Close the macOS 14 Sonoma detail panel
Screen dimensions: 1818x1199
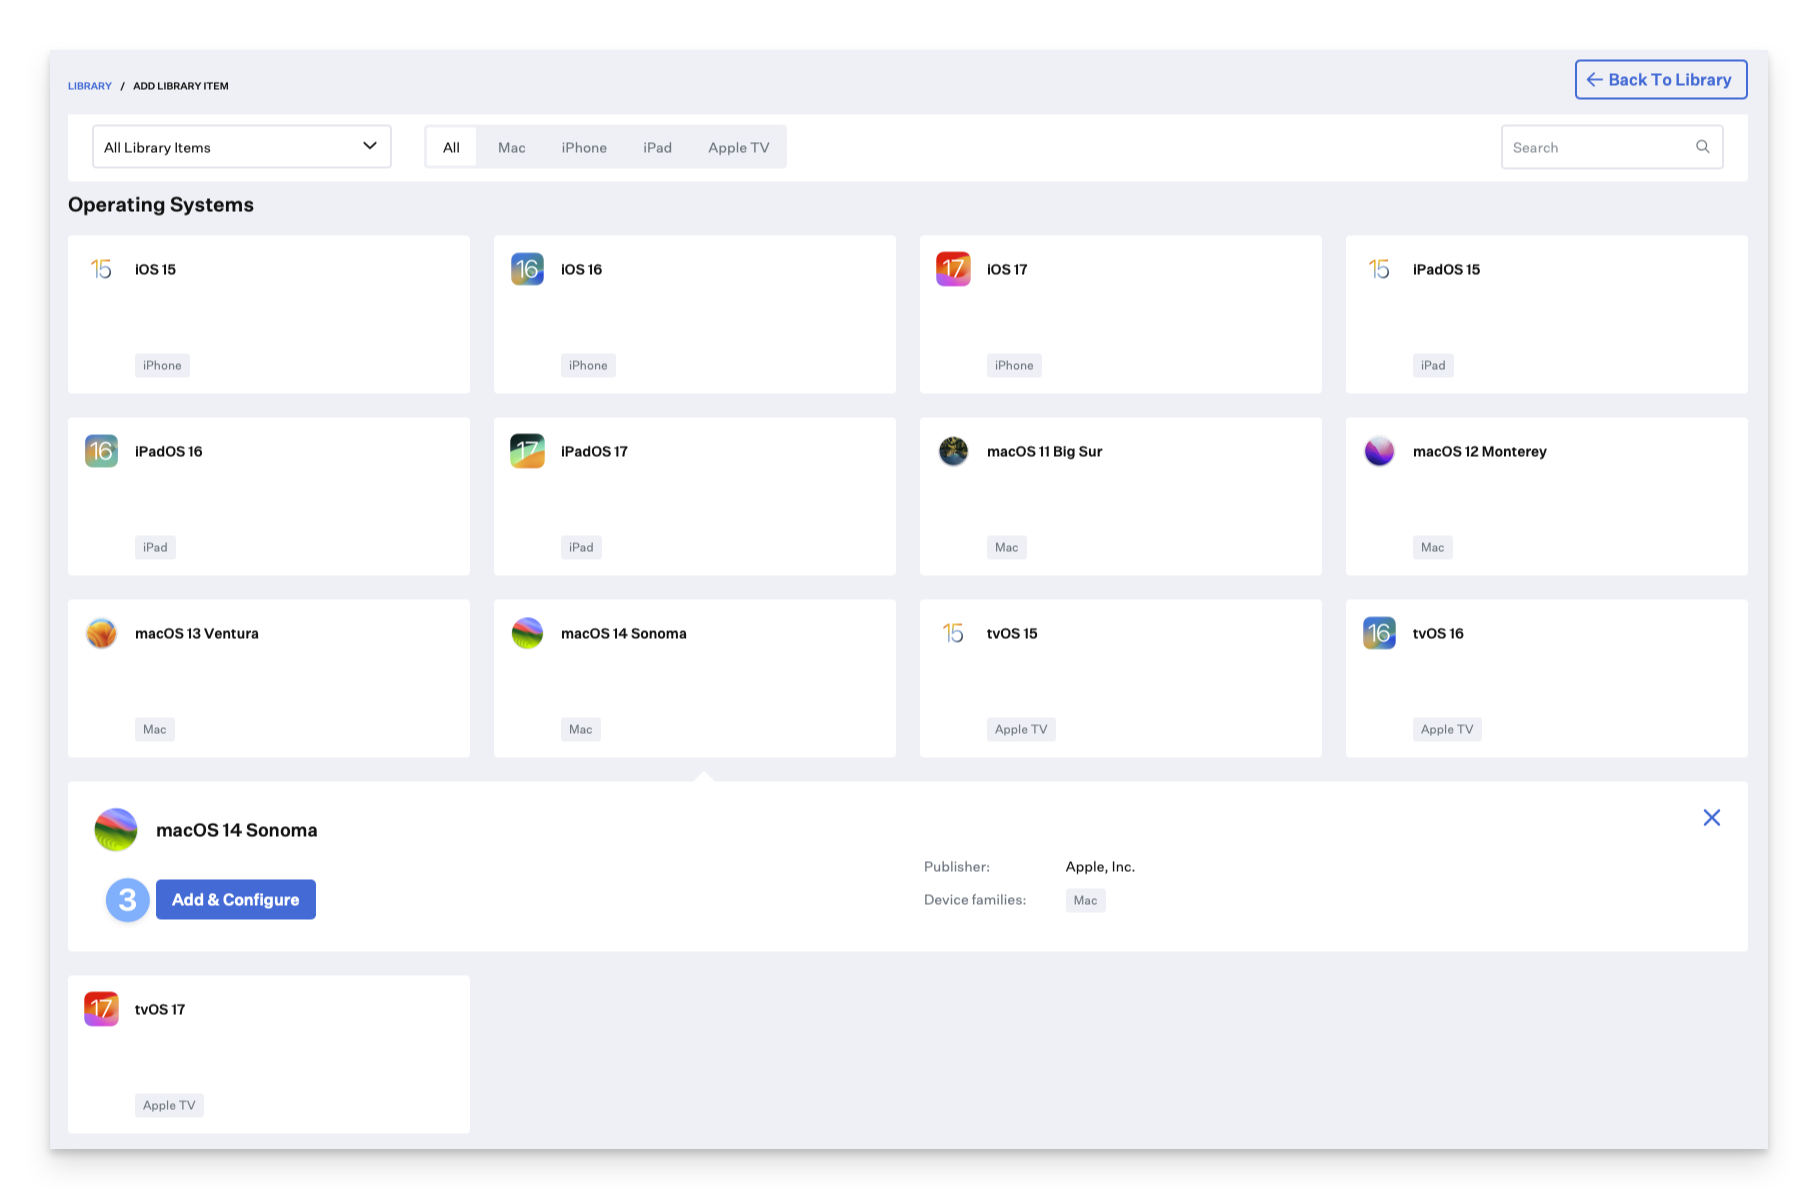[1712, 818]
